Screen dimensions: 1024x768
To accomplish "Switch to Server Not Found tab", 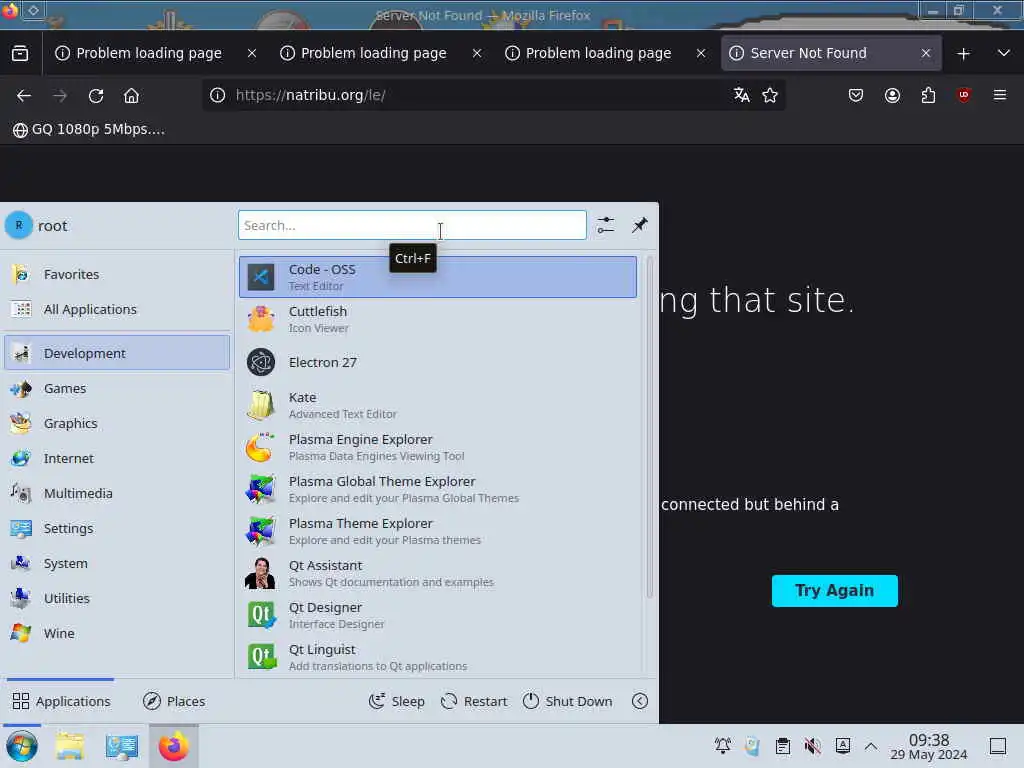I will [831, 54].
